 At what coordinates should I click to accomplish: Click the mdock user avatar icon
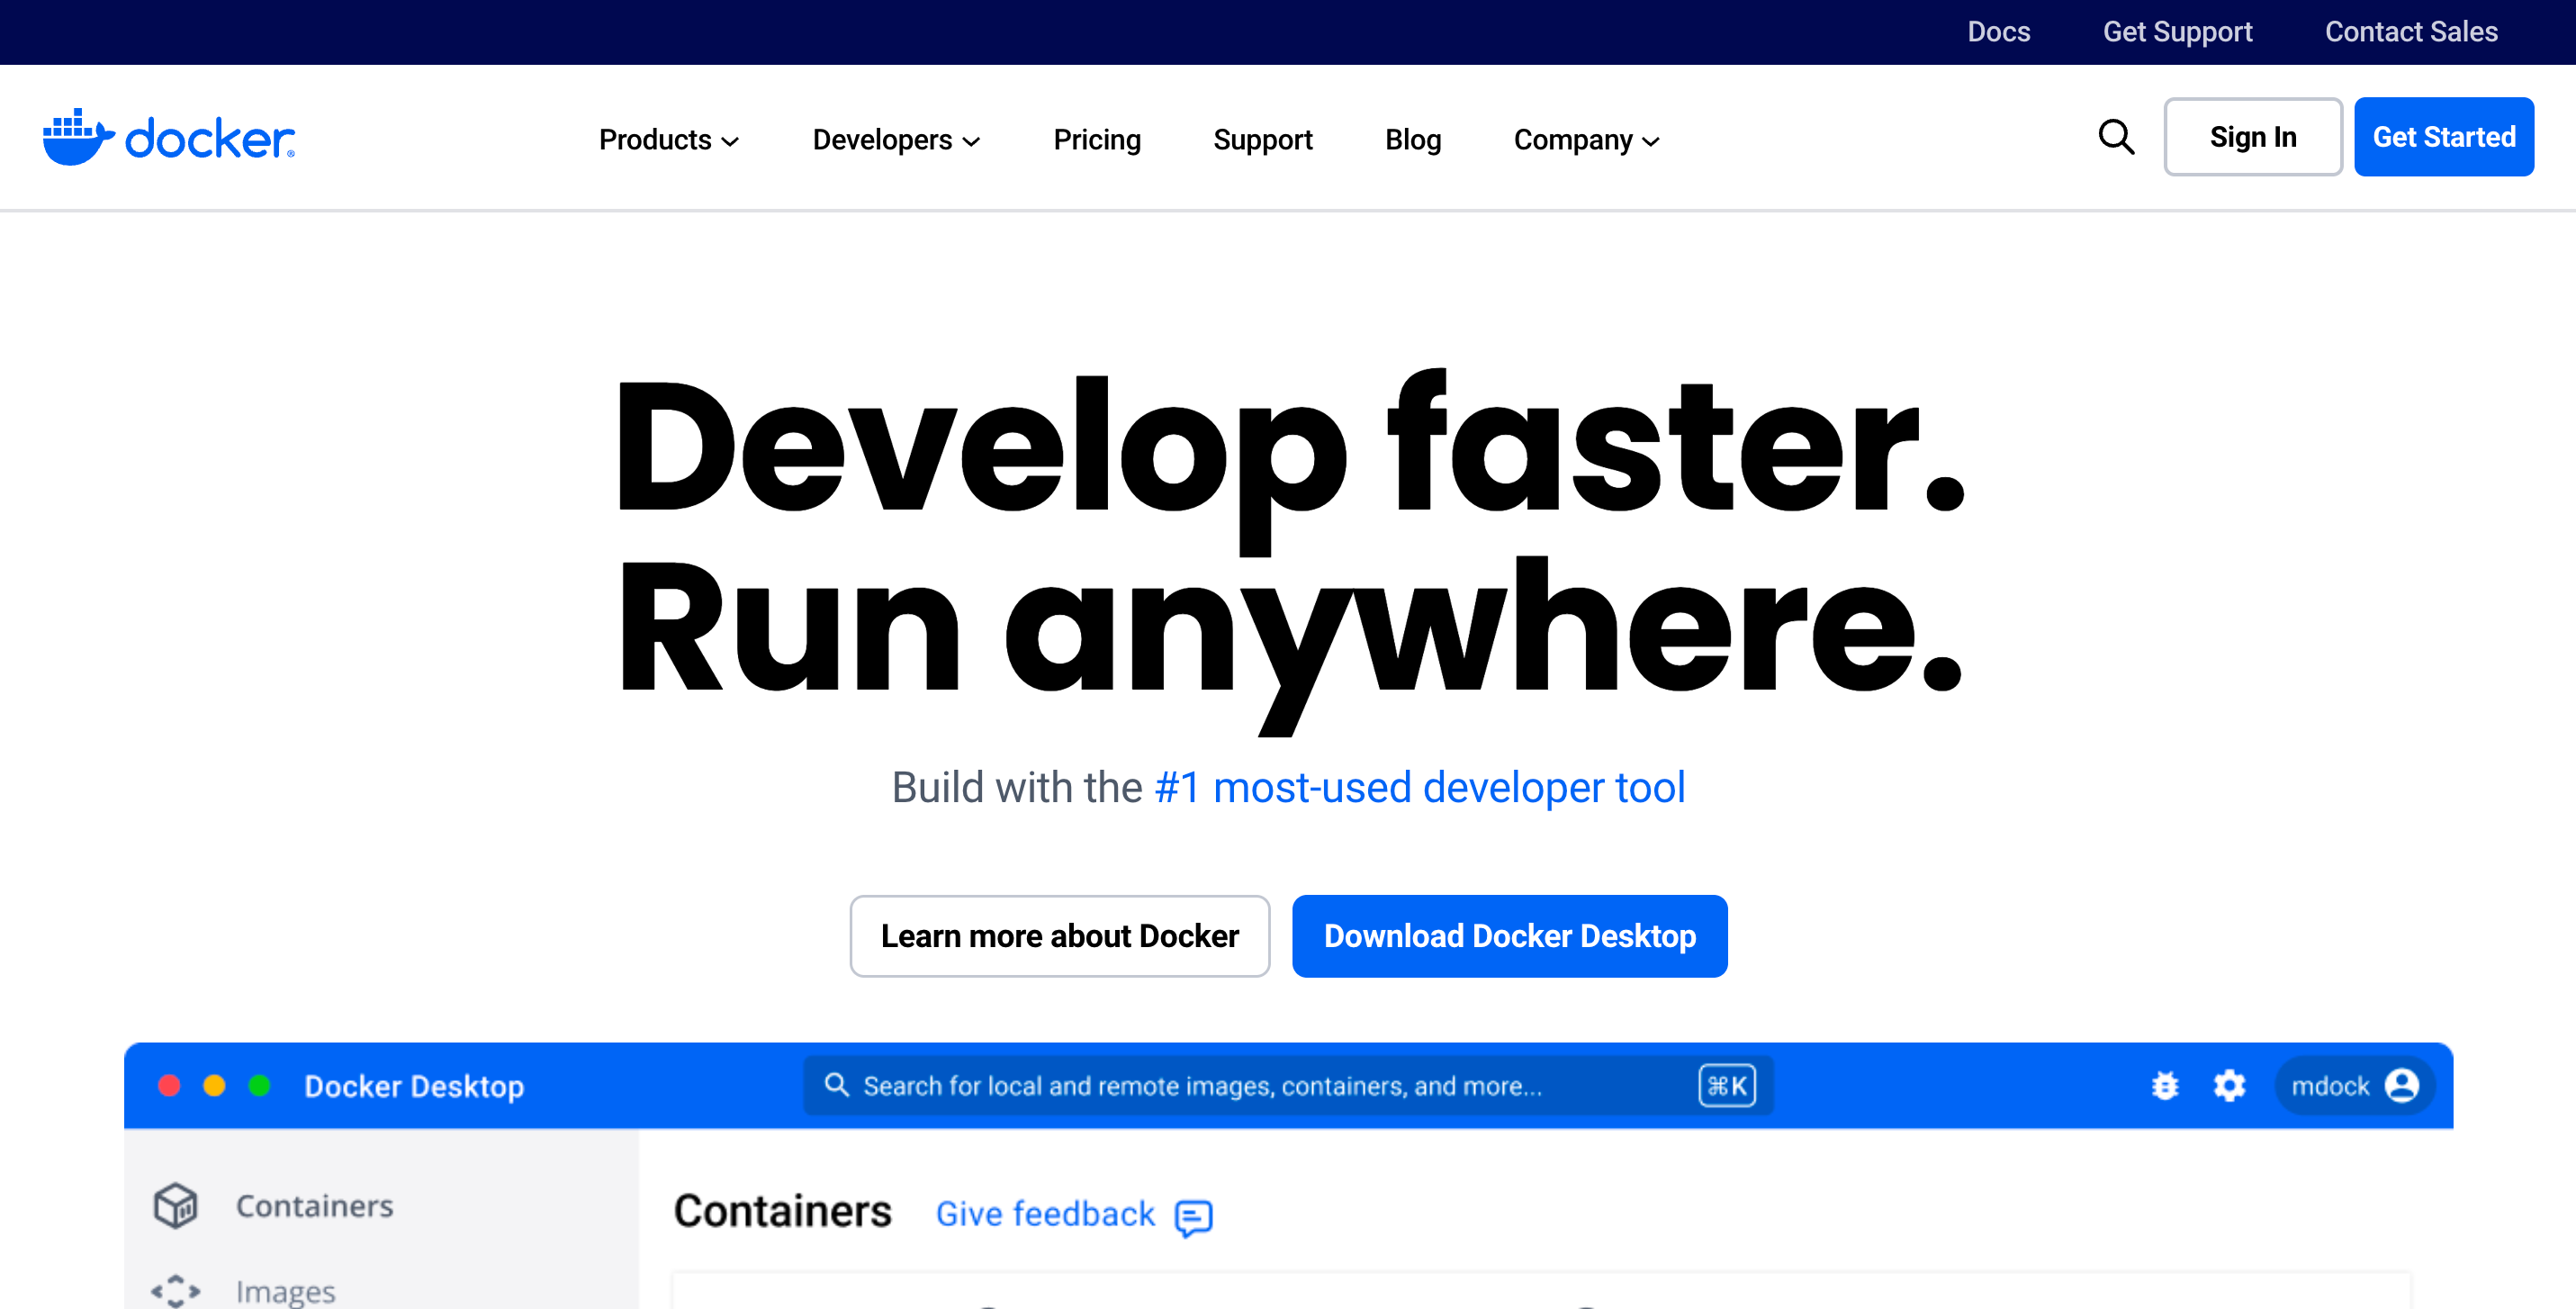[x=2402, y=1085]
